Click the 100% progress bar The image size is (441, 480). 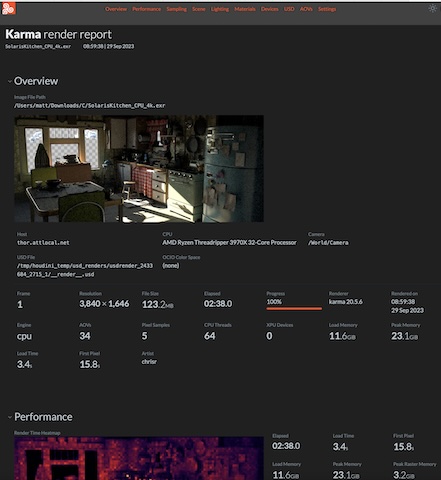click(294, 308)
